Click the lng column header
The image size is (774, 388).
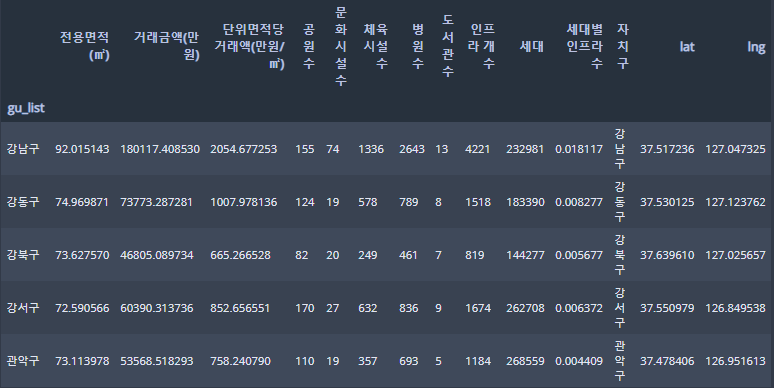(x=756, y=46)
